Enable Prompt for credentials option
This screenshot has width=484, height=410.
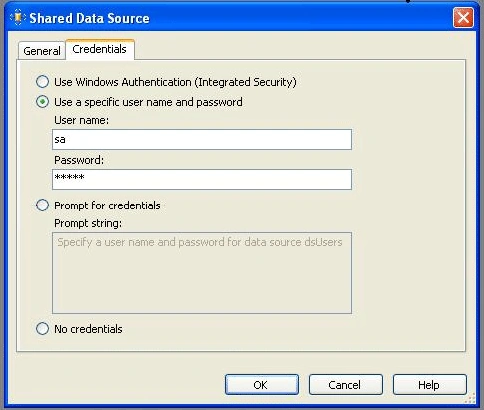[x=42, y=205]
